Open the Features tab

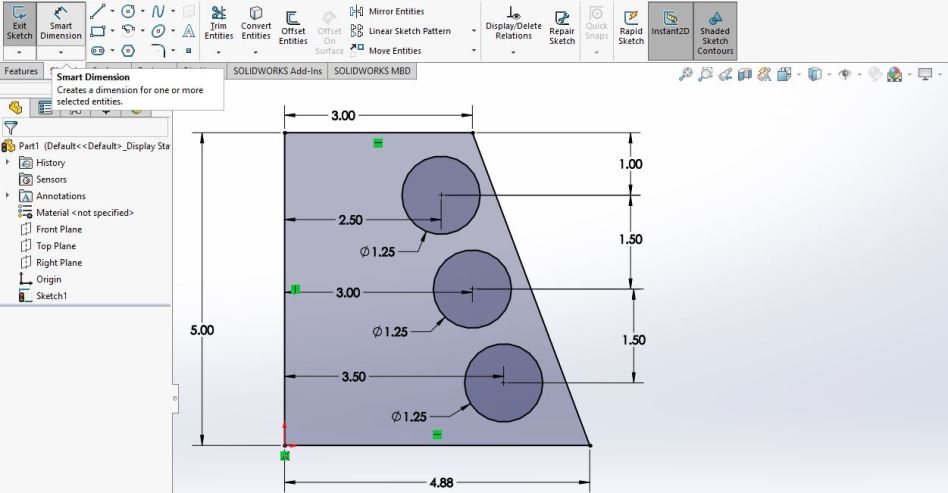pos(21,72)
